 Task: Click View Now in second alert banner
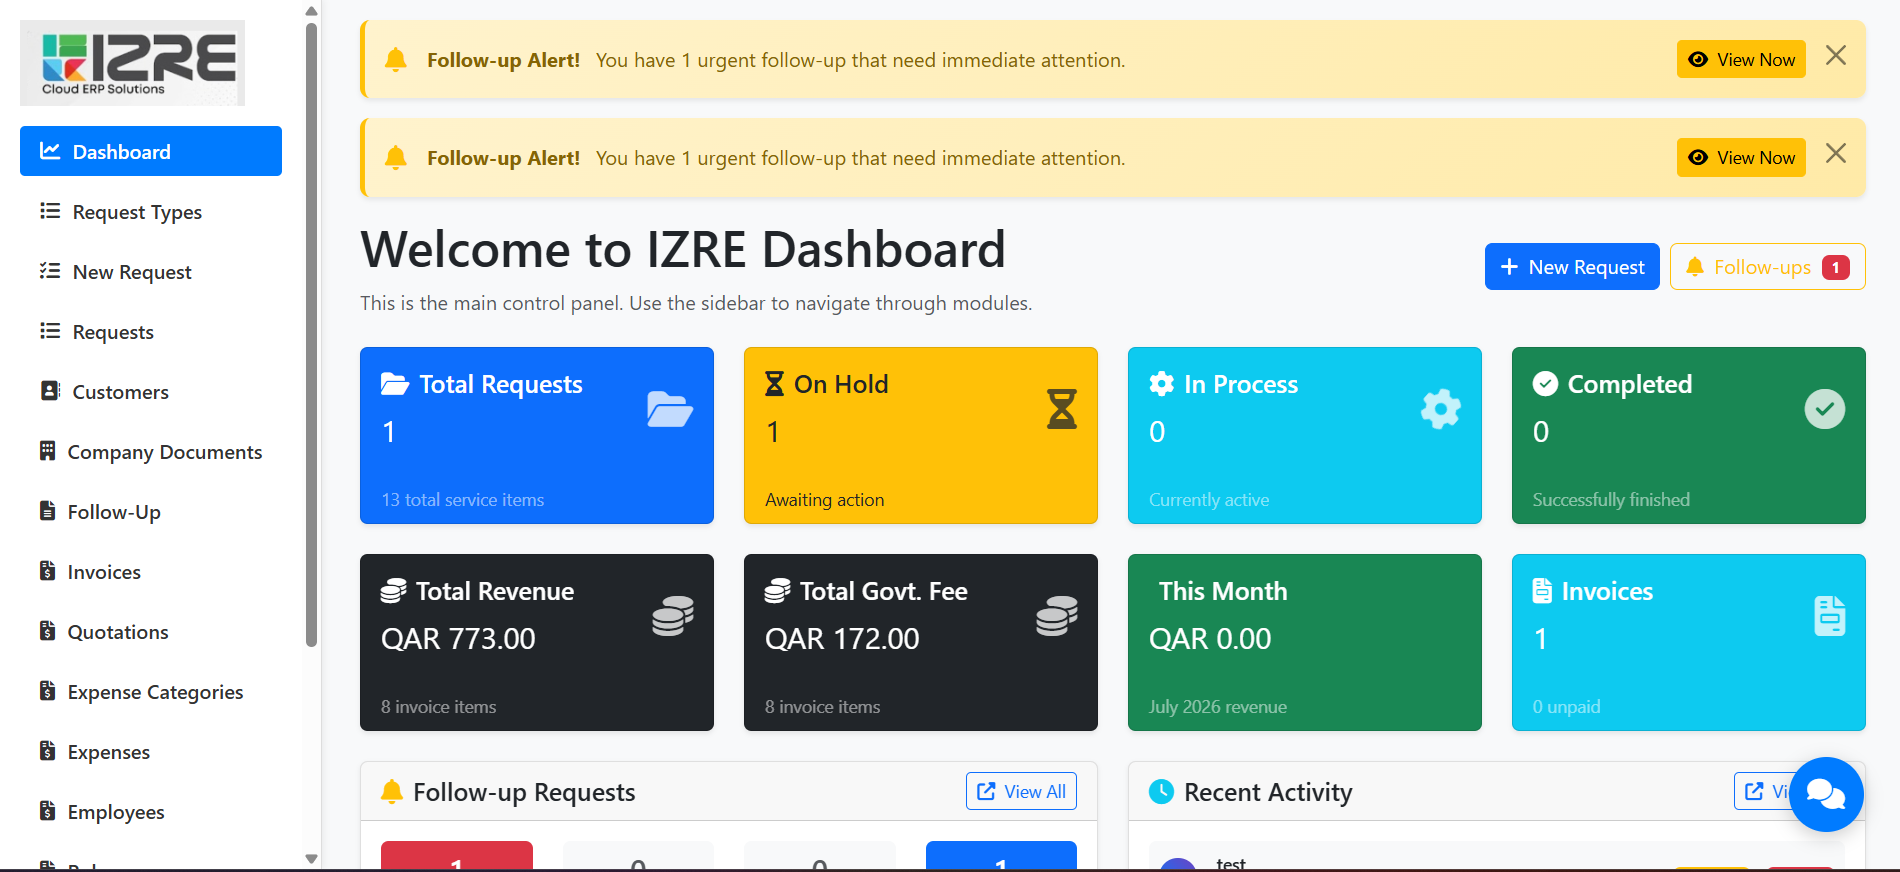tap(1741, 157)
